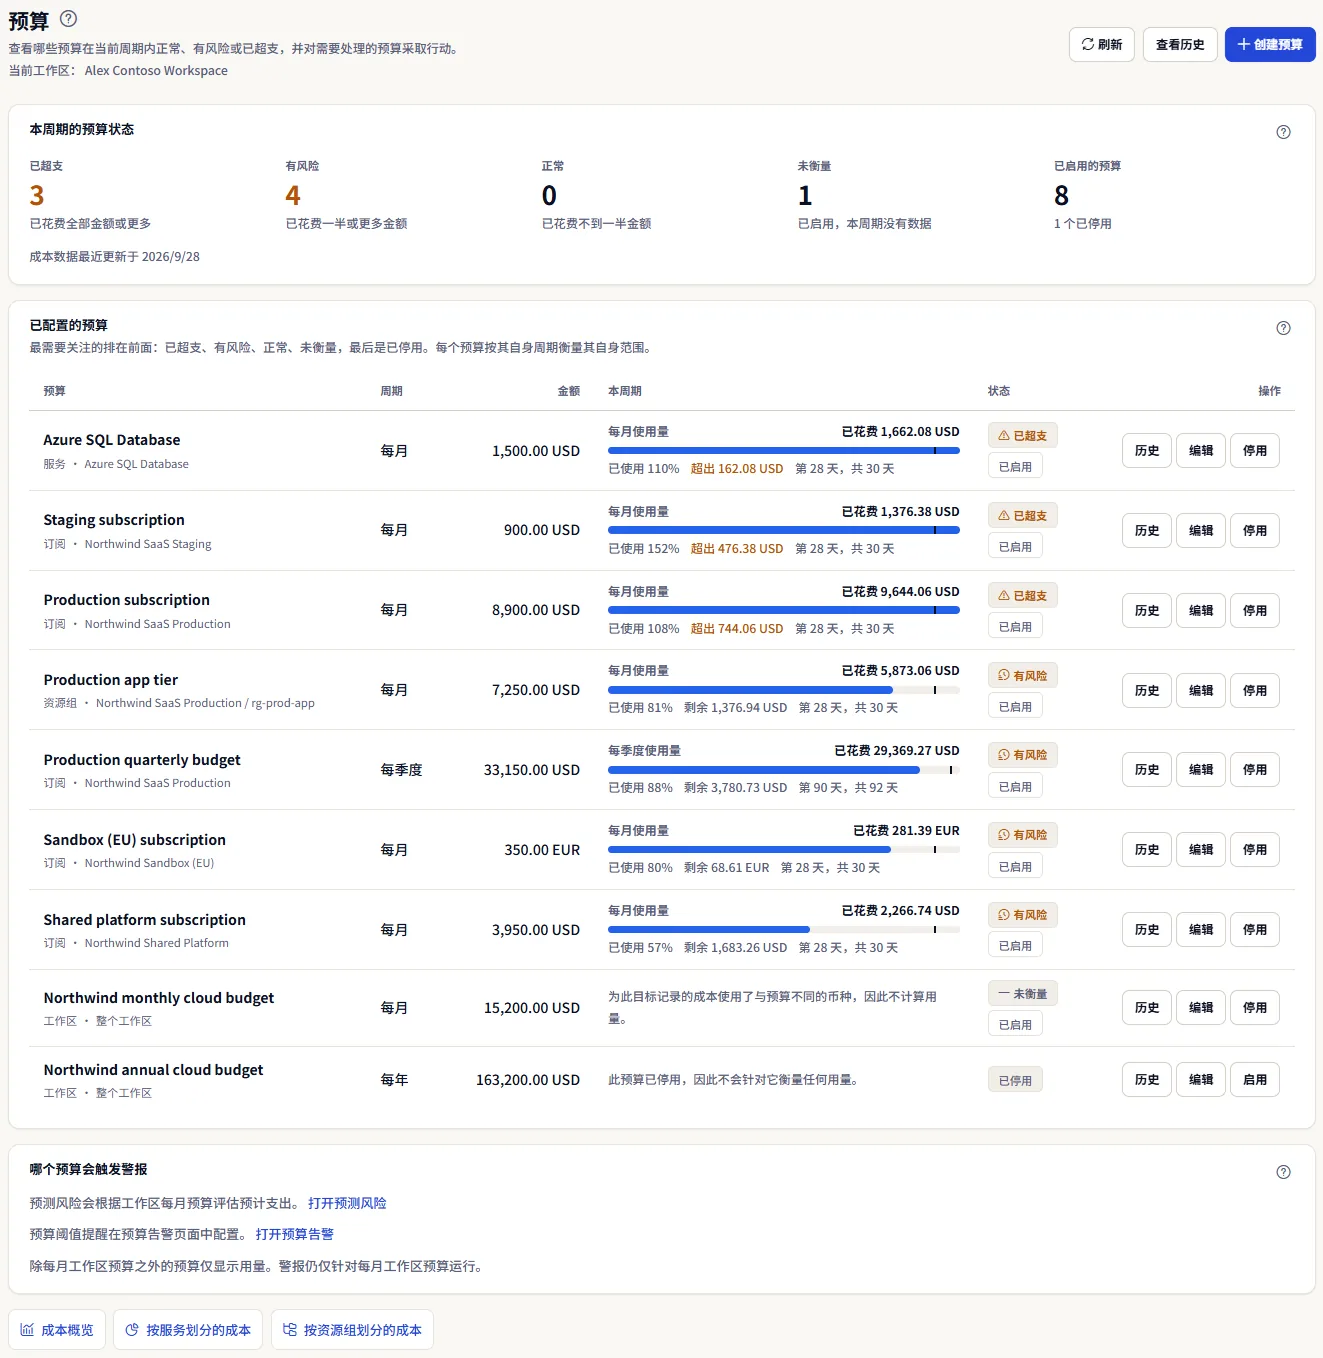The height and width of the screenshot is (1358, 1323).
Task: Click 已停用 status badge on annual budget row
Action: click(x=1015, y=1081)
